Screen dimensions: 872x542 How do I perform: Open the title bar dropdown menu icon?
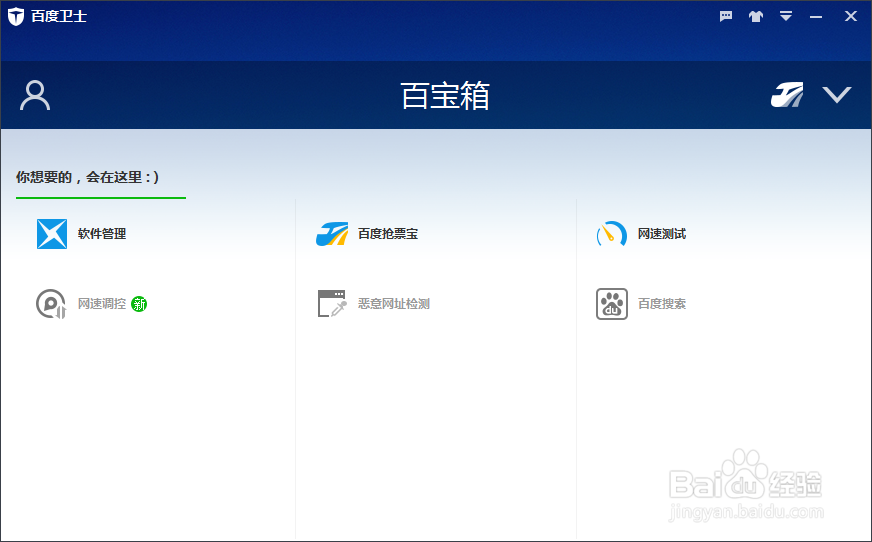click(x=785, y=16)
